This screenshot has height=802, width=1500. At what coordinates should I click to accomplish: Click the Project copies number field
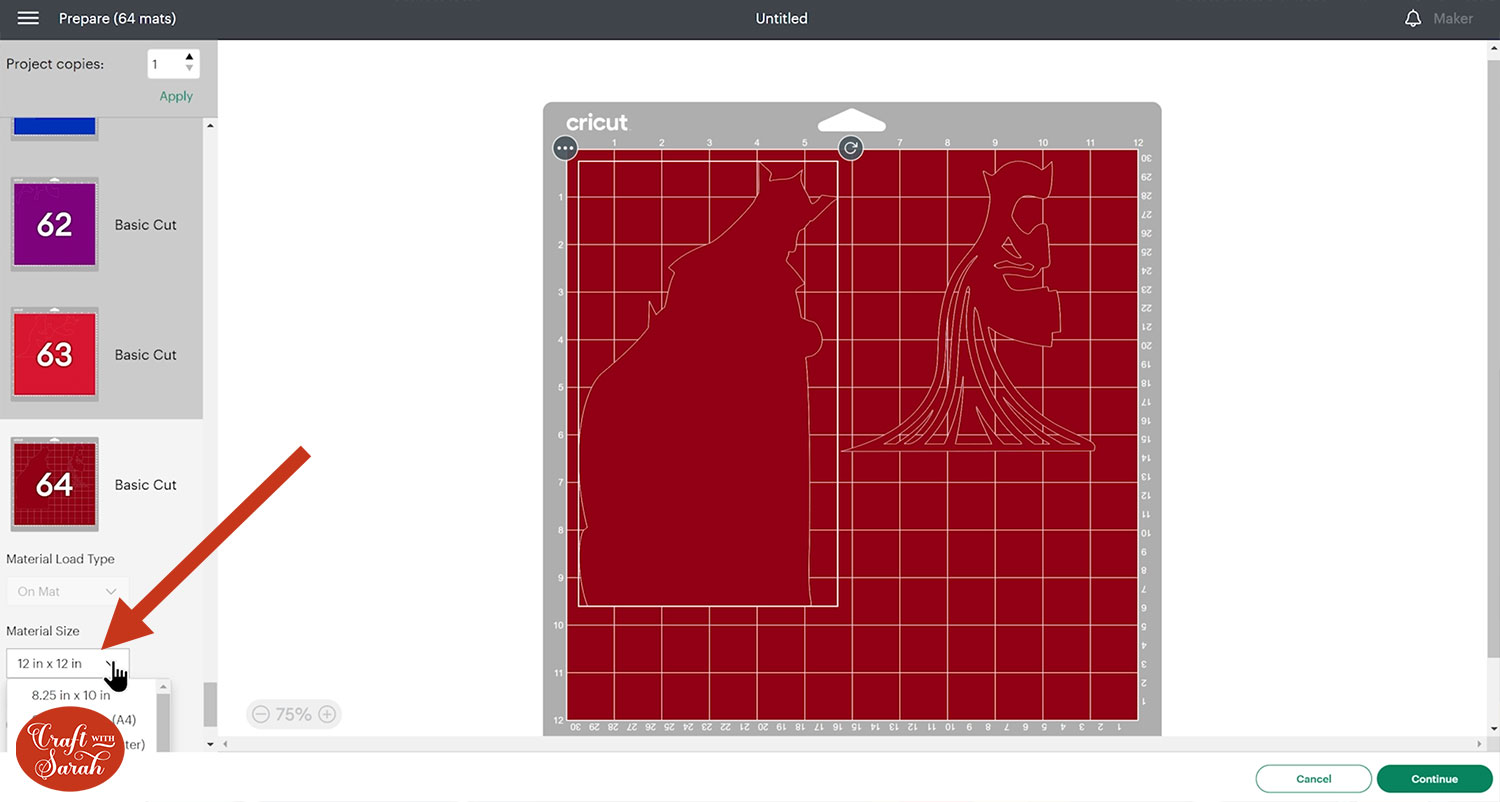(164, 64)
